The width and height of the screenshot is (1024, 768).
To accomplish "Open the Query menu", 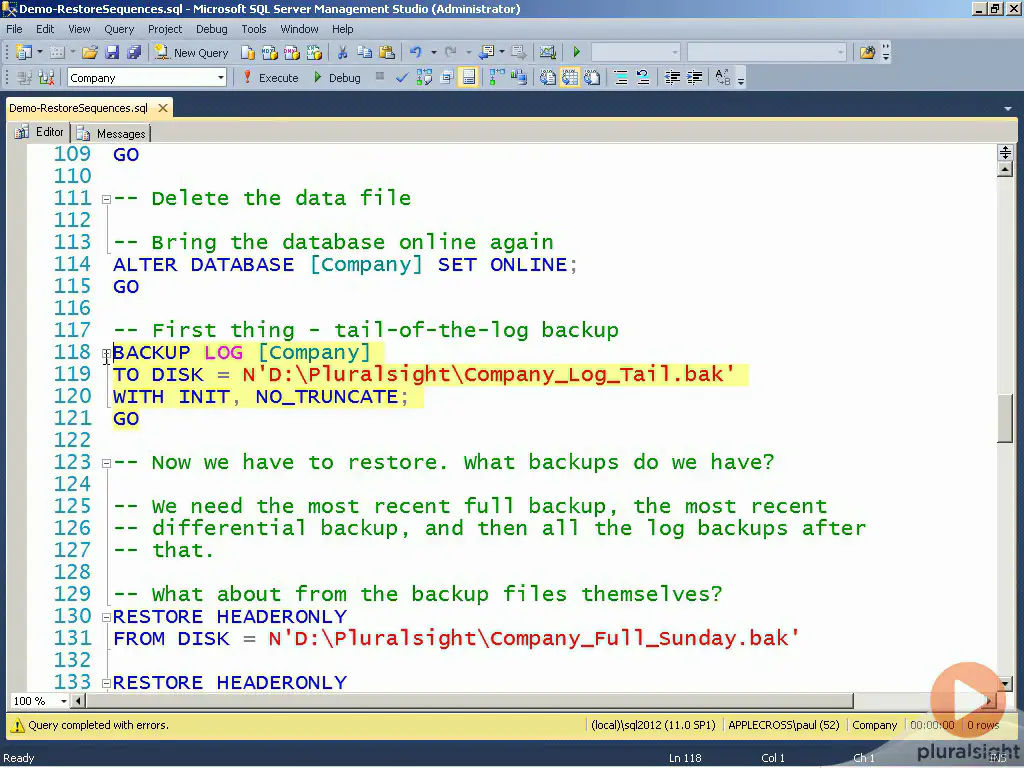I will [x=119, y=29].
